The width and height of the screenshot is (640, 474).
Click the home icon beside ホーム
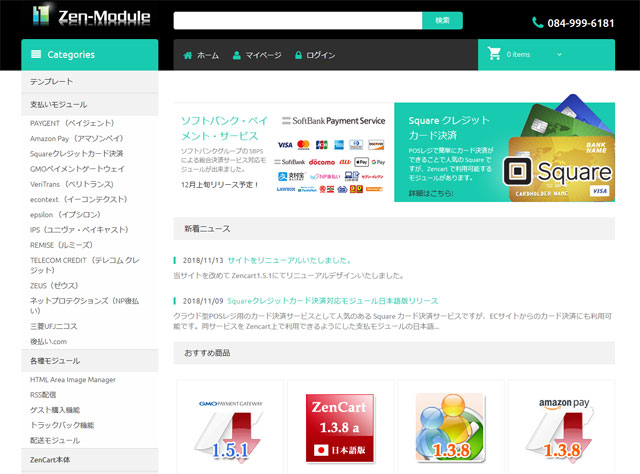[188, 55]
